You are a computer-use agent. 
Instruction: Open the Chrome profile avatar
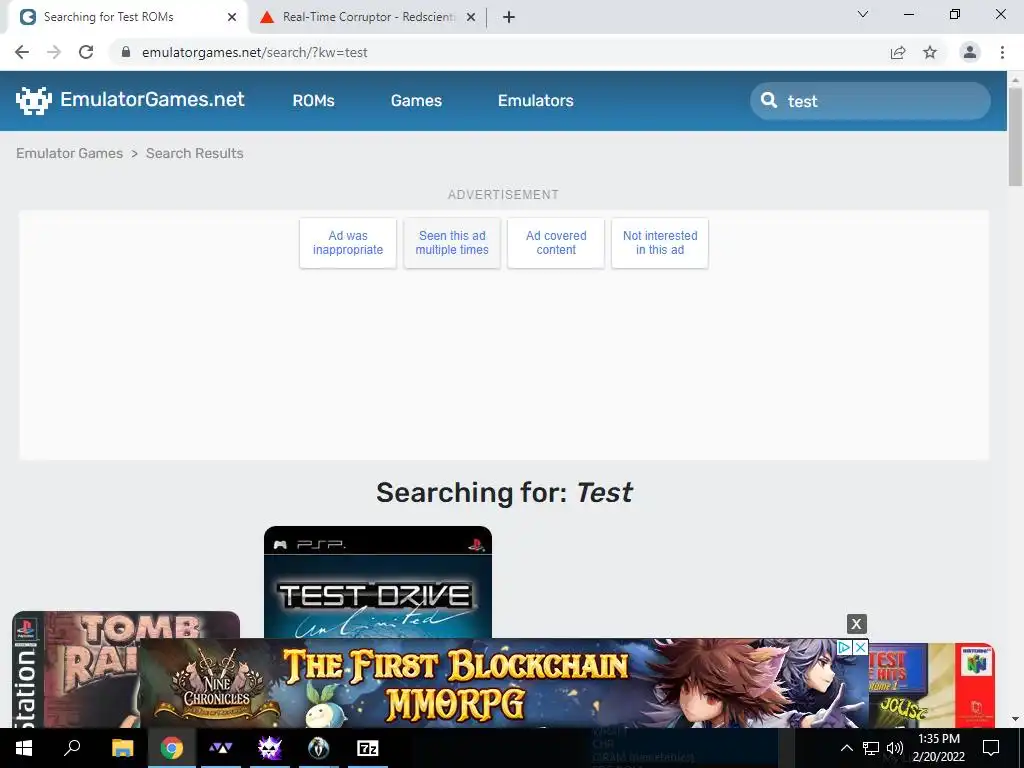coord(970,52)
